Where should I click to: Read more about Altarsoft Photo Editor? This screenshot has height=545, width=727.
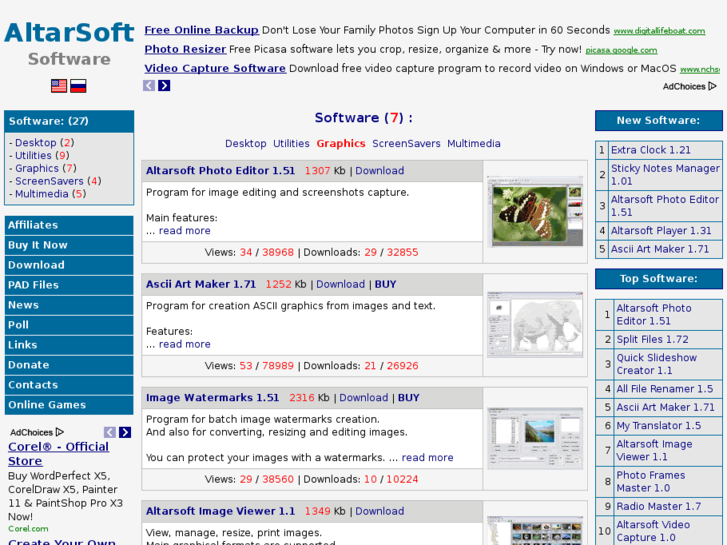pyautogui.click(x=185, y=231)
